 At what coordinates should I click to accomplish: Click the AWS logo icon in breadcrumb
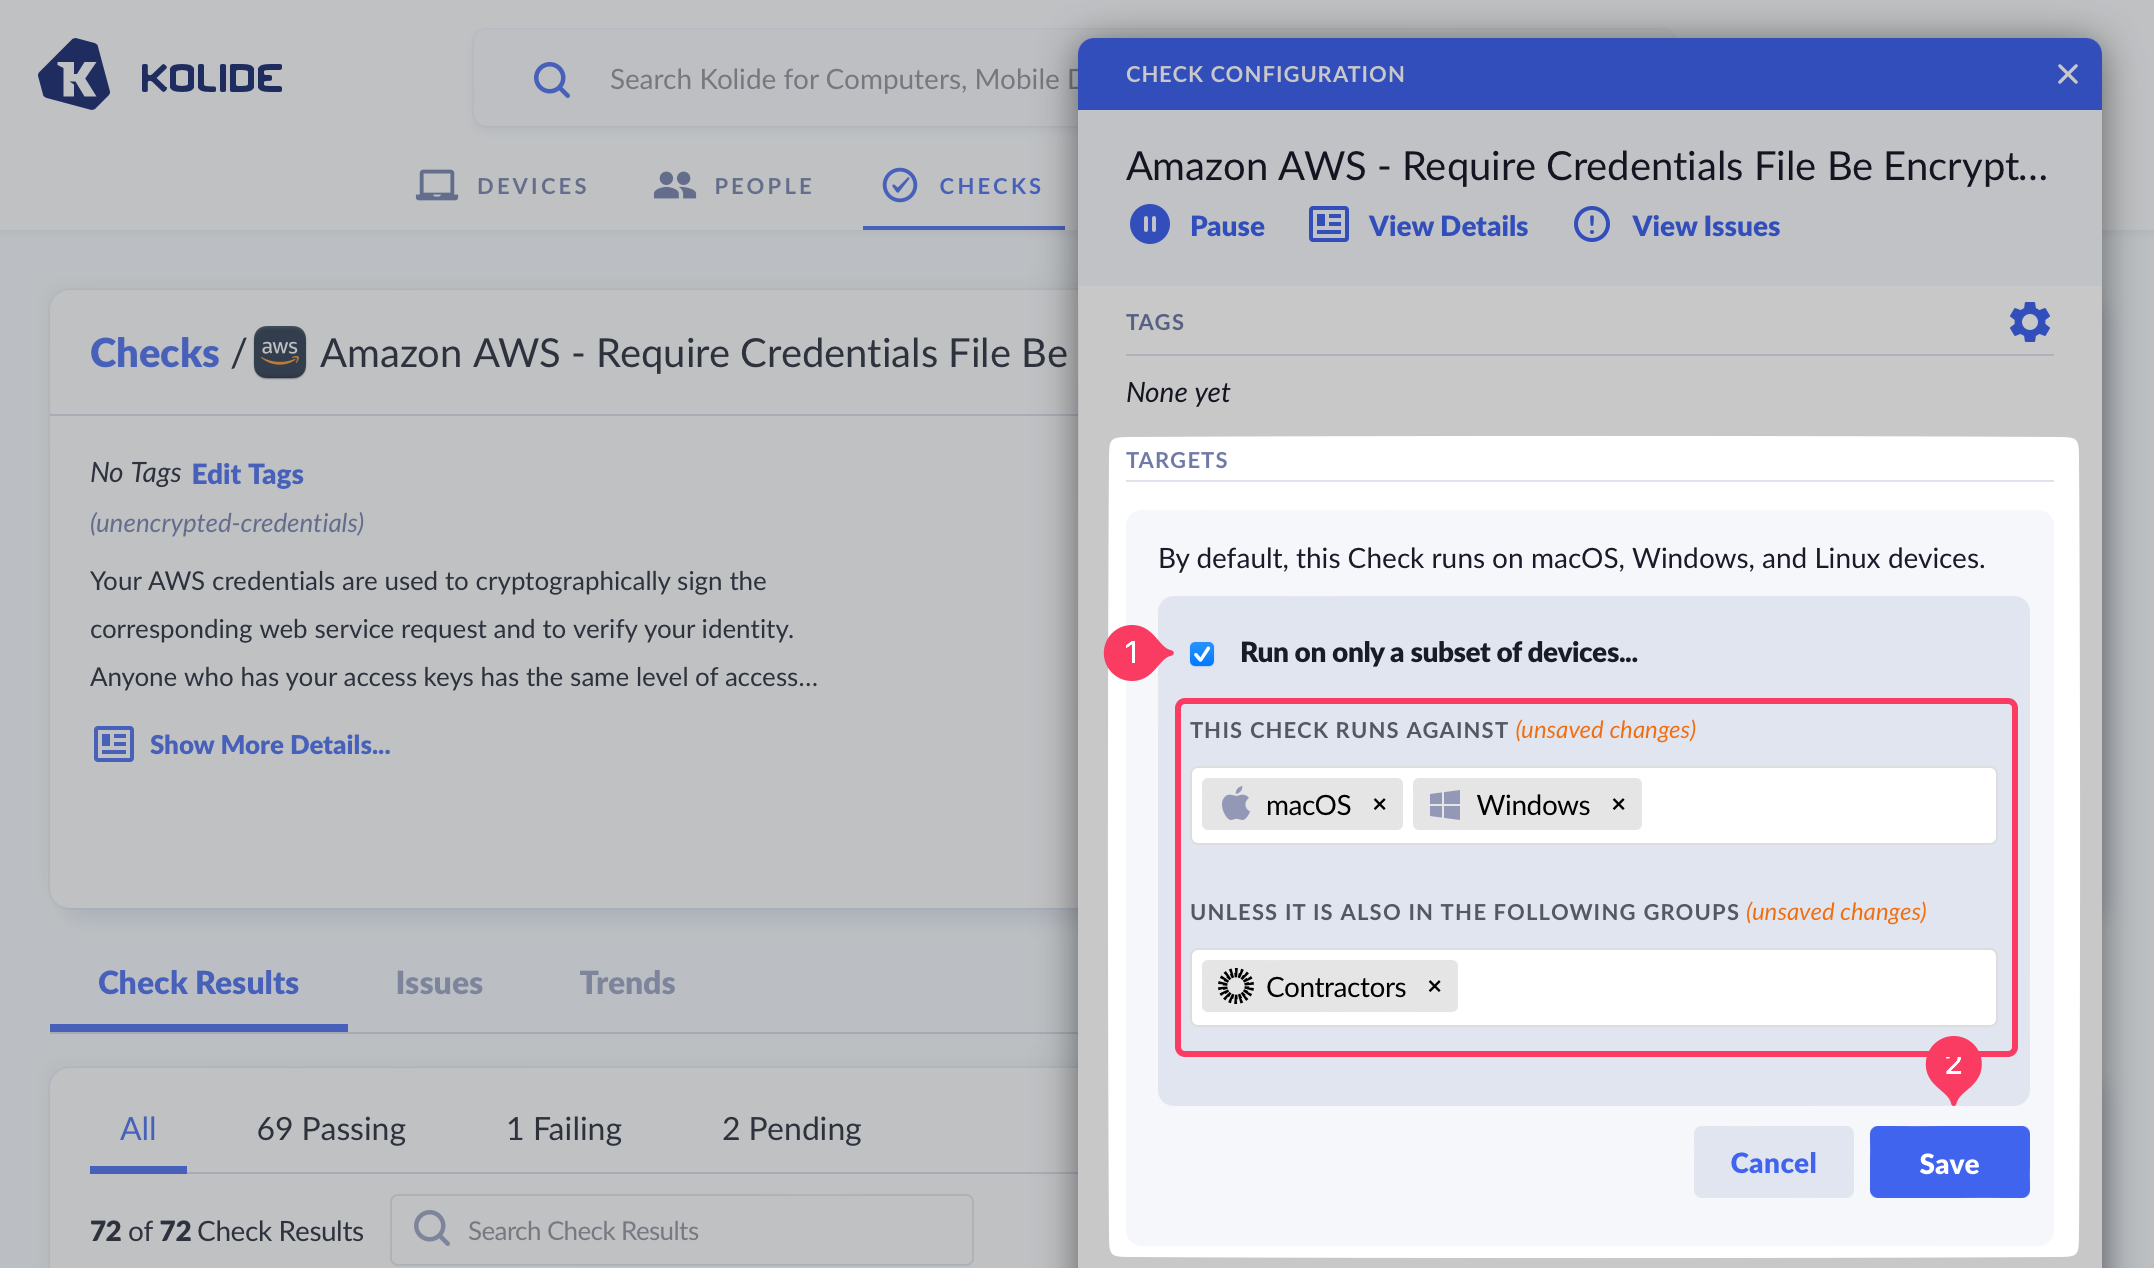280,353
